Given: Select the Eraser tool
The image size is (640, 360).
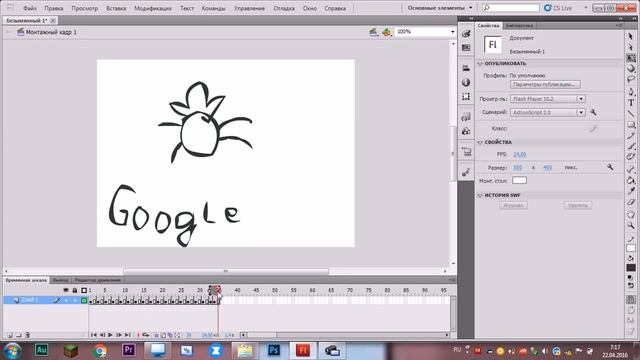Looking at the screenshot, I should [x=631, y=202].
